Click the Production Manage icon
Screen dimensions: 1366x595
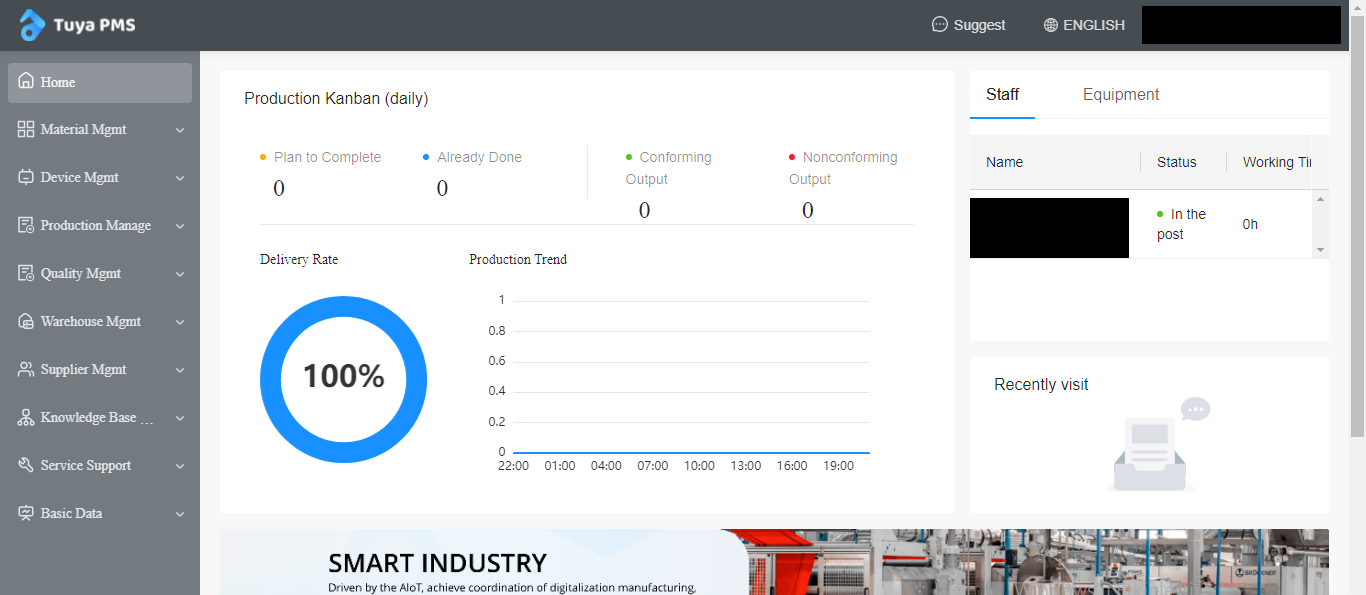tap(26, 225)
